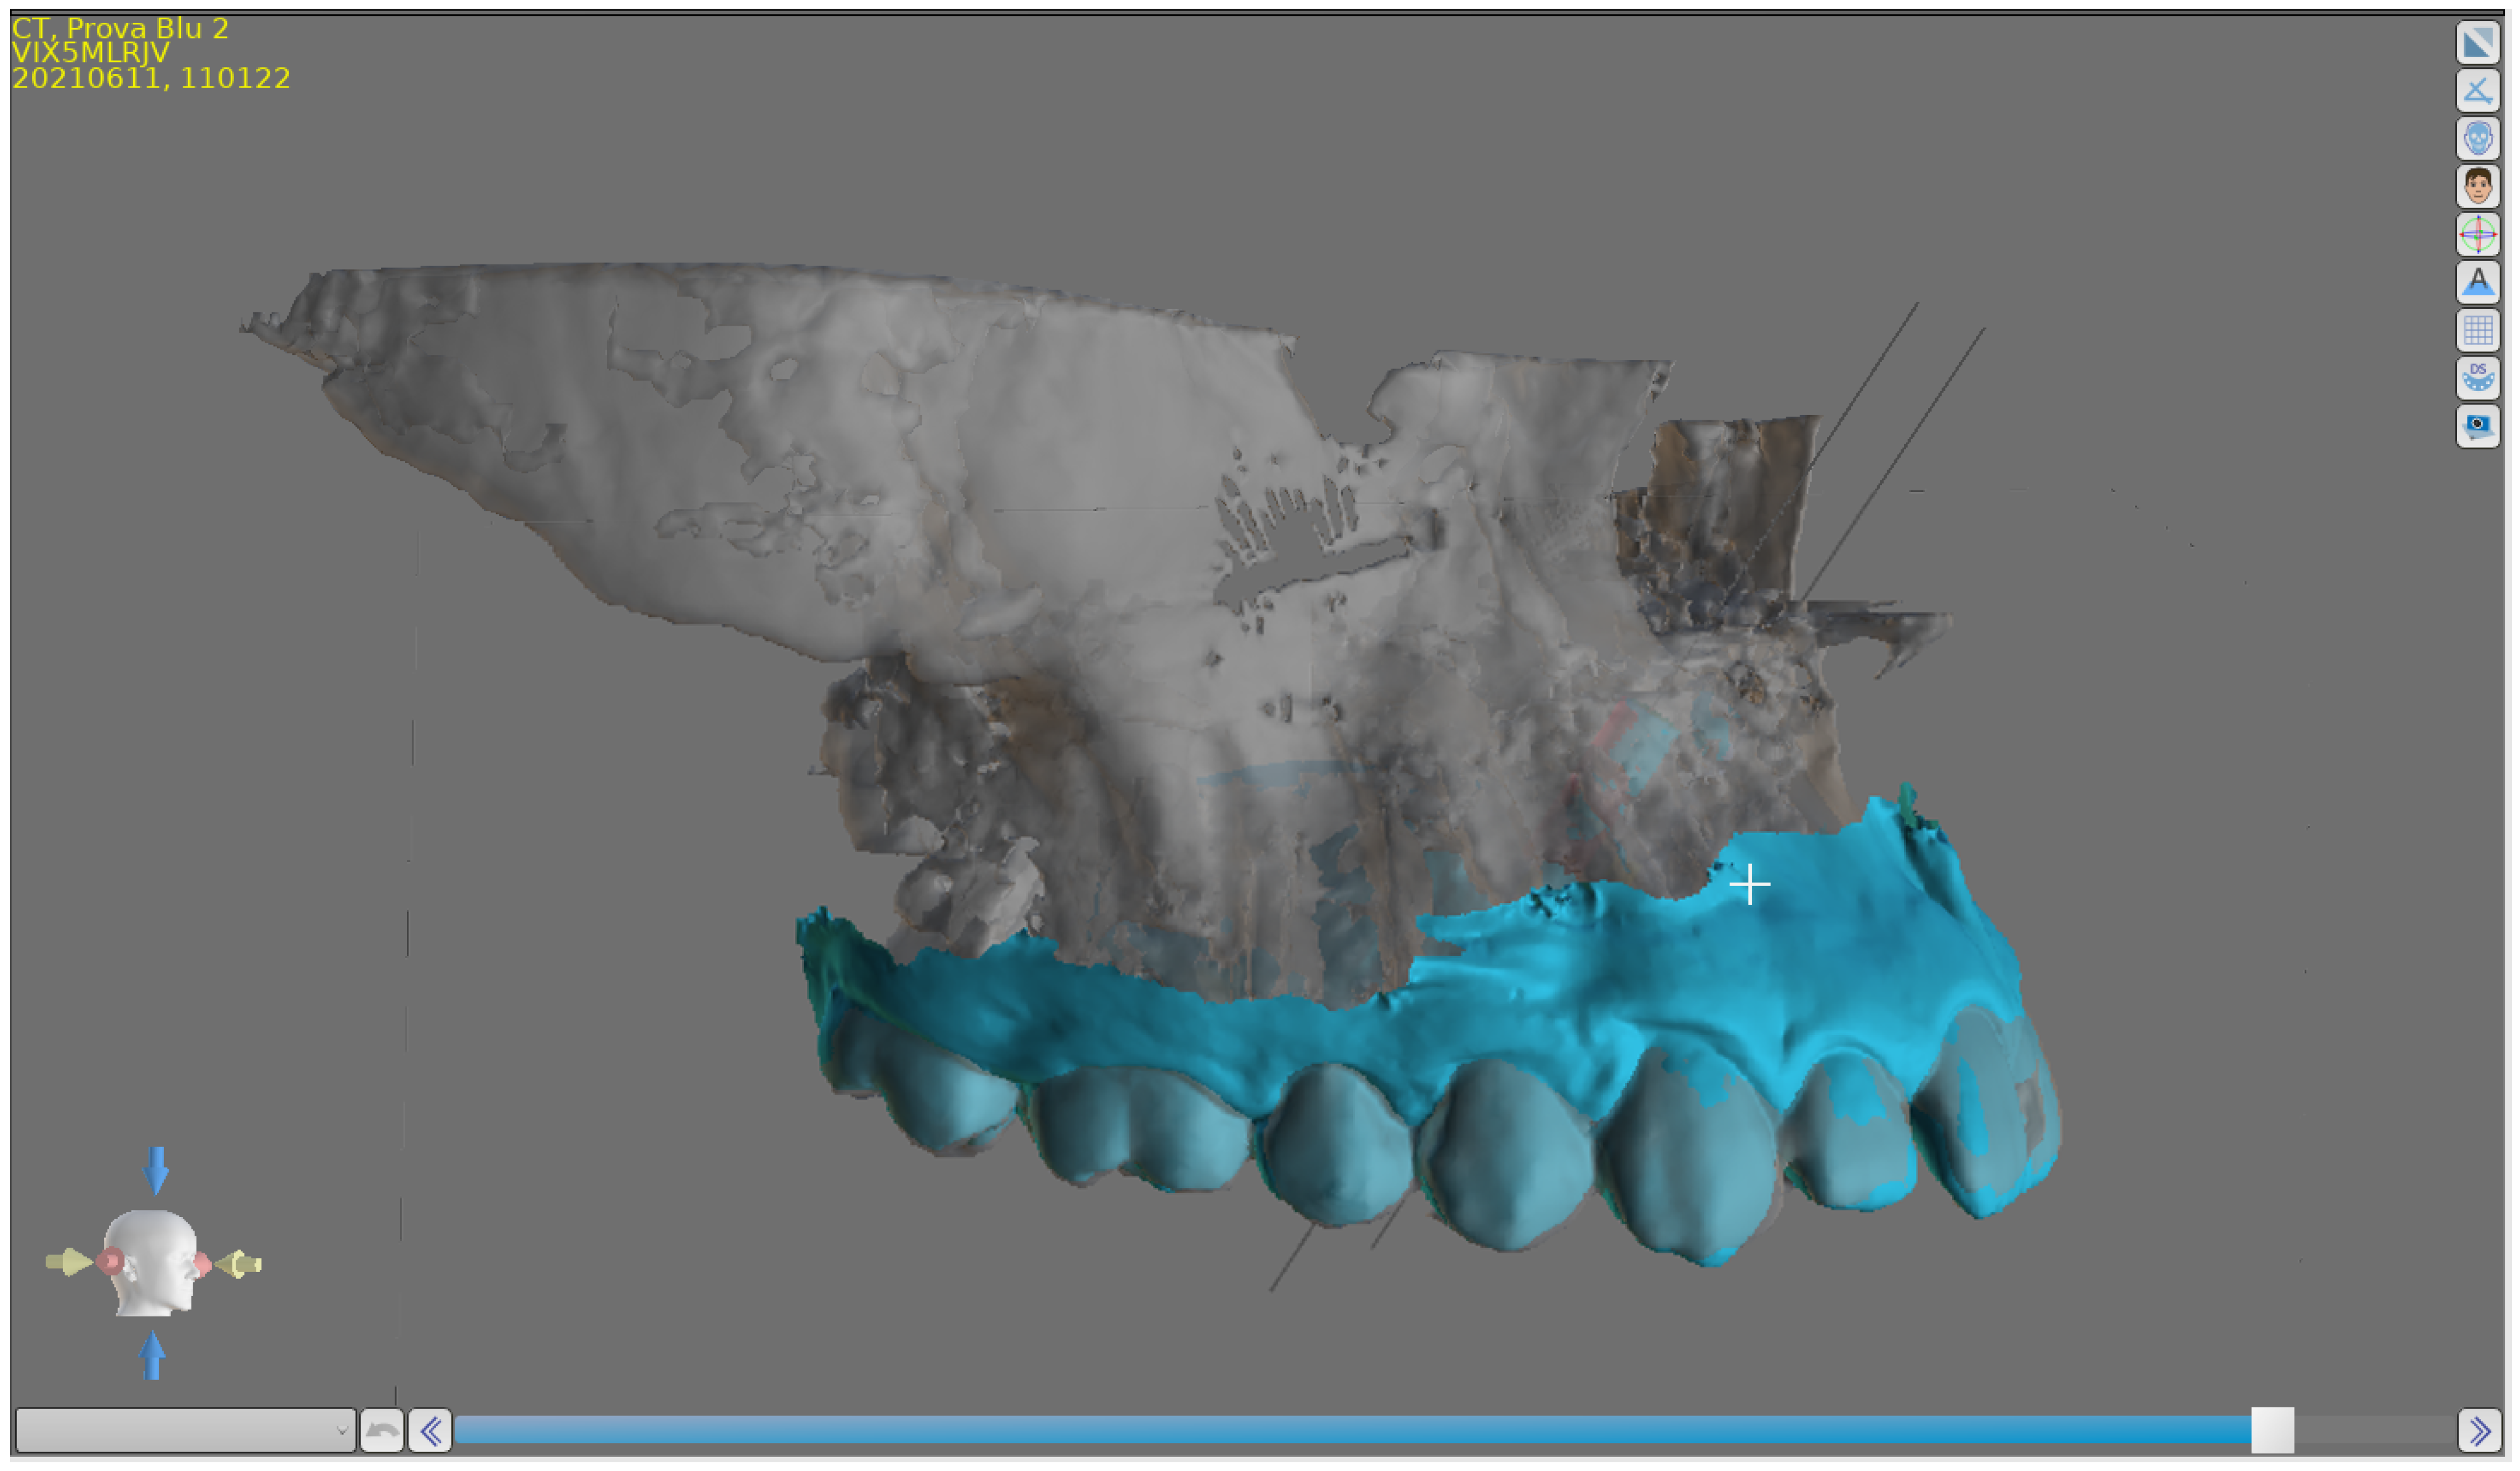The height and width of the screenshot is (1471, 2520).
Task: Click blue up arrow below head model
Action: coord(152,1357)
